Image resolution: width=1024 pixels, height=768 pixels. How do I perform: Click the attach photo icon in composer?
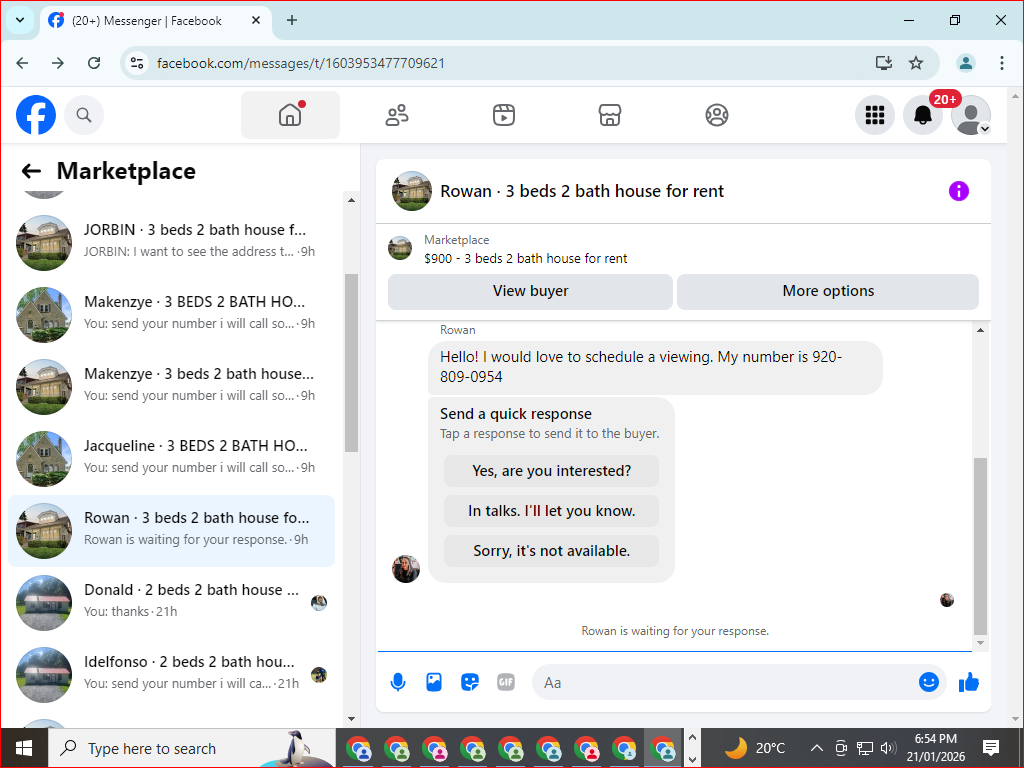434,682
